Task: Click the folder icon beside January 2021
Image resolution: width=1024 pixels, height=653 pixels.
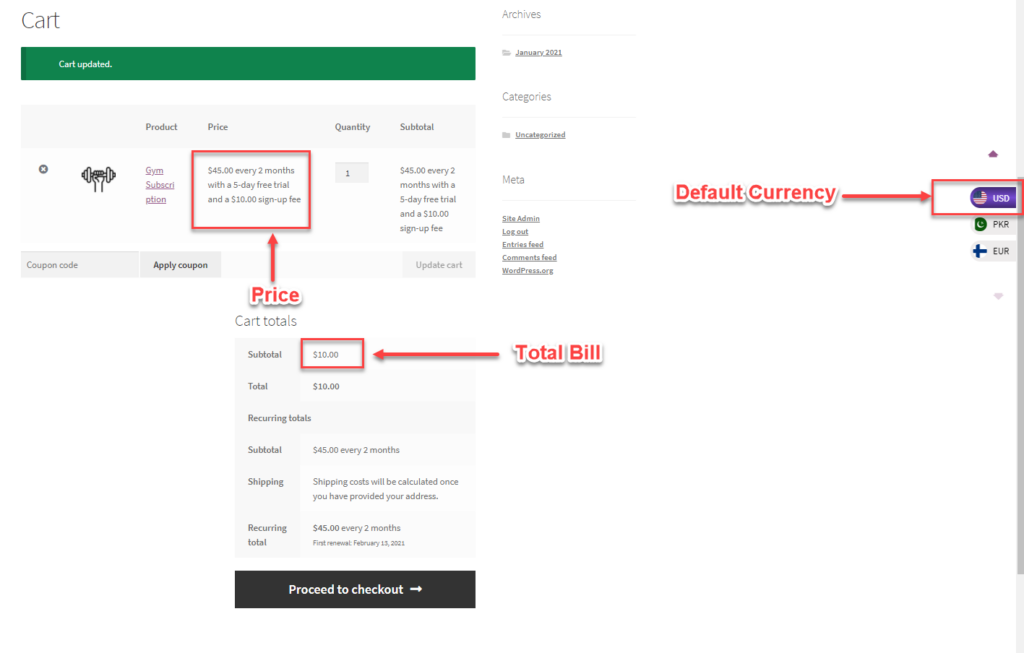Action: click(506, 53)
